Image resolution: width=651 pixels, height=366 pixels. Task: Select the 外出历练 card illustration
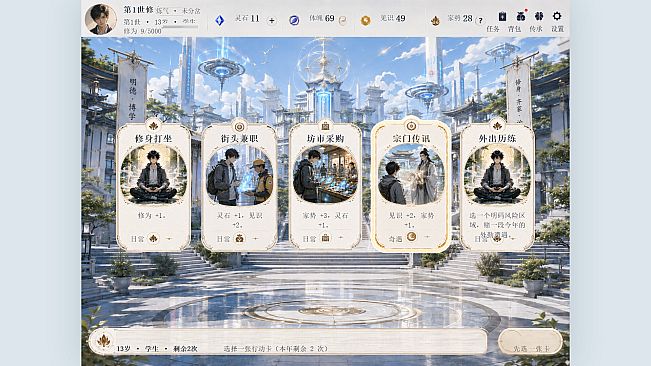(497, 175)
